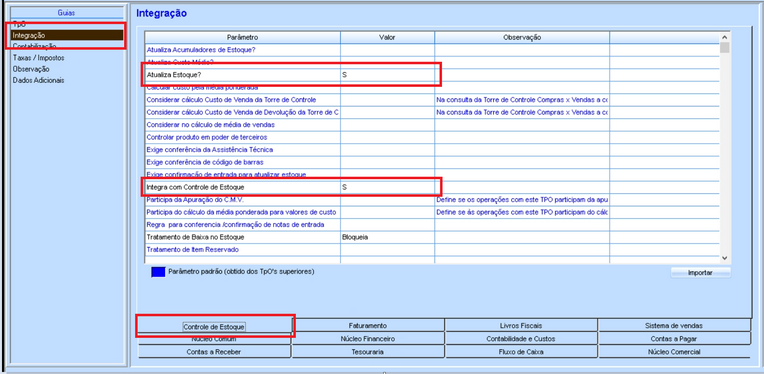Select the Integração guide in the sidebar
Screen dimensions: 764x374
point(68,35)
